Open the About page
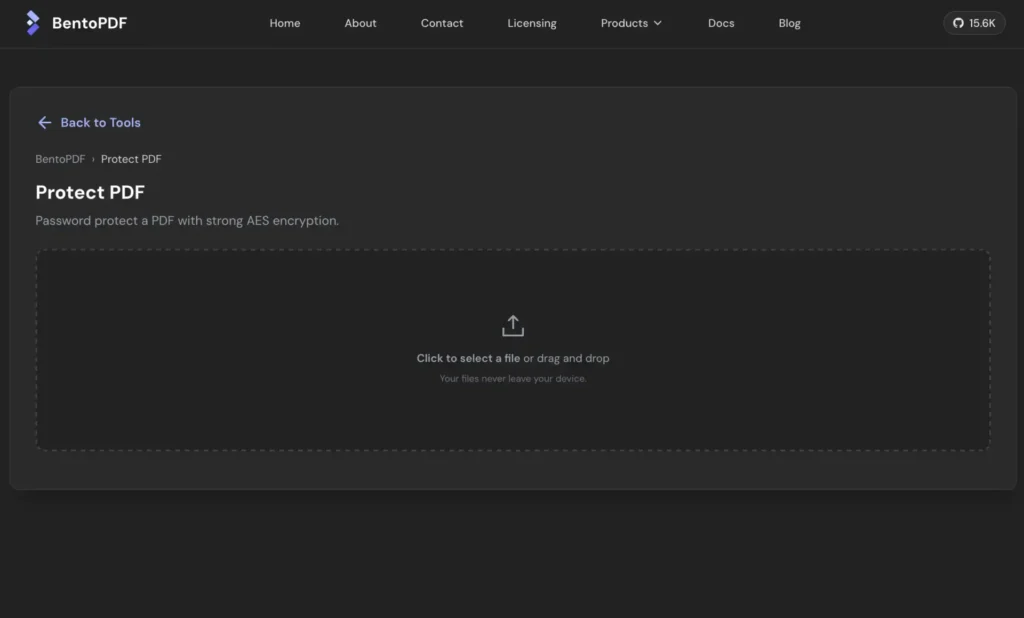Viewport: 1024px width, 618px height. [x=360, y=23]
